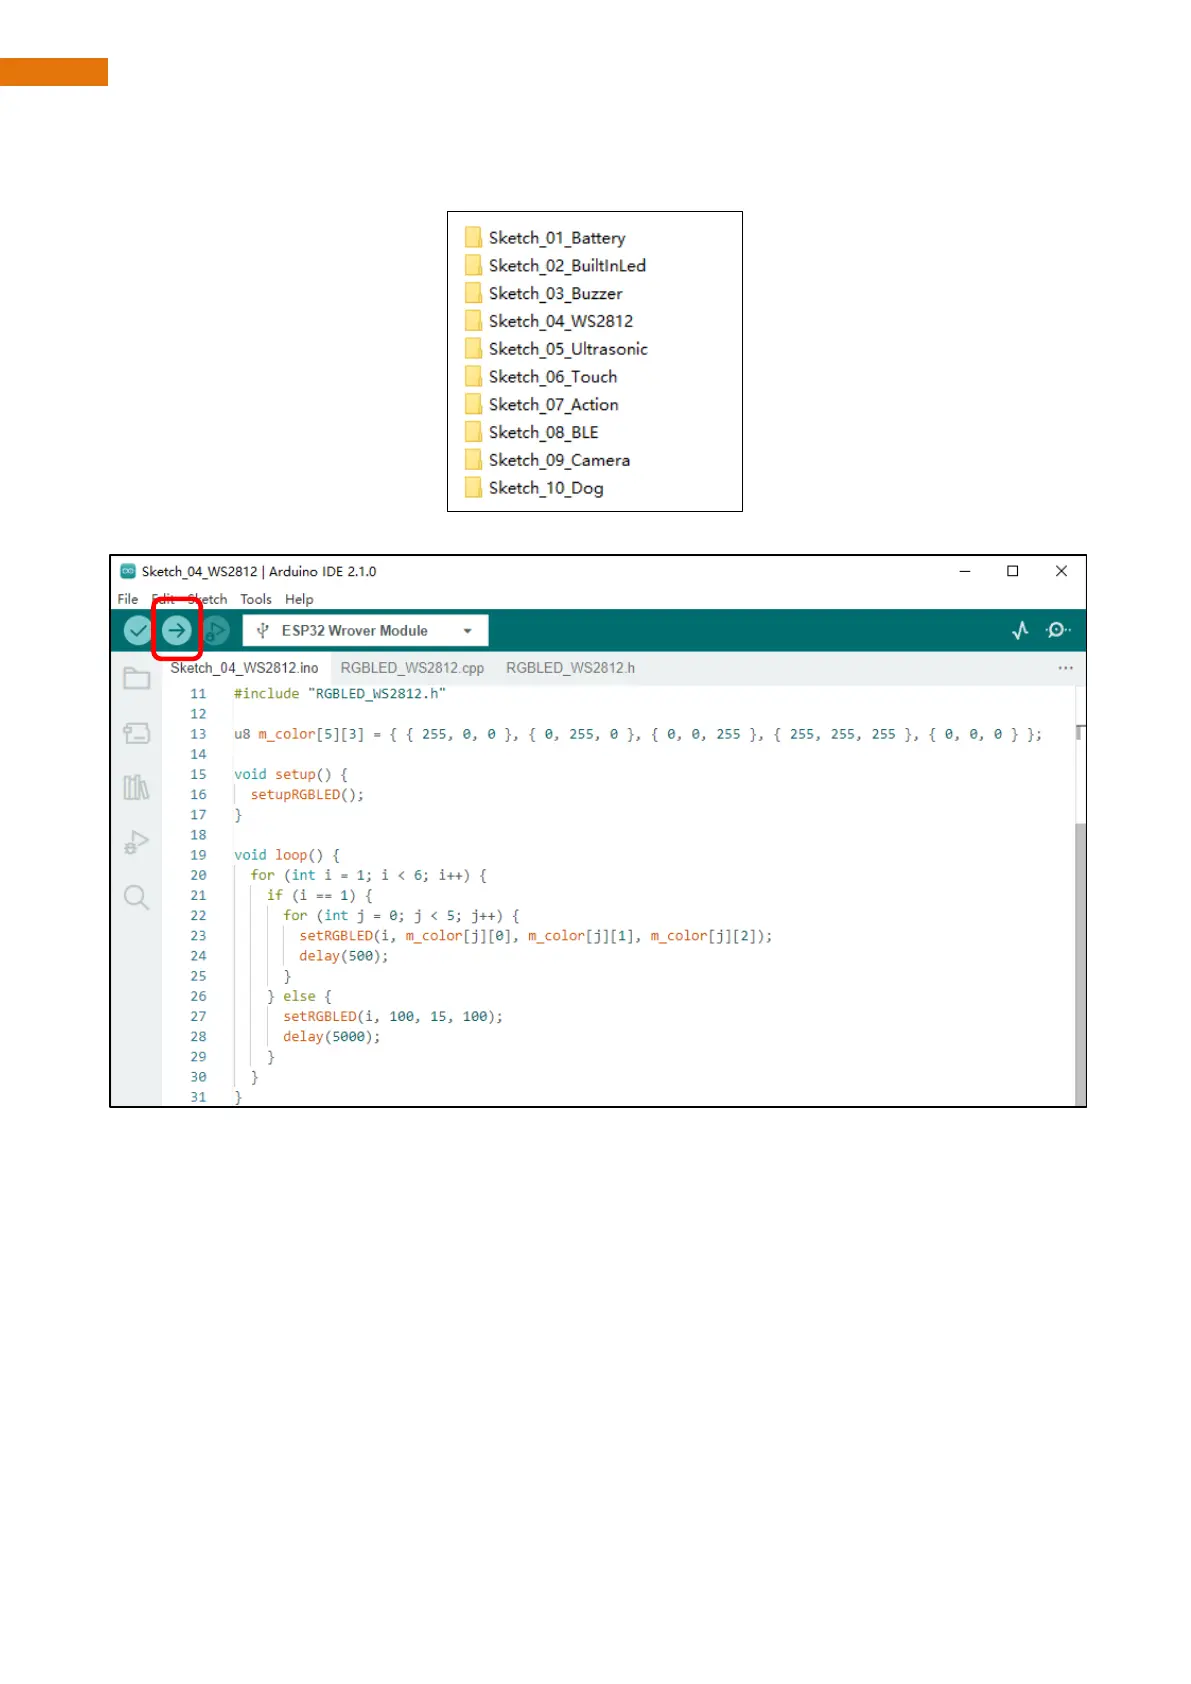The width and height of the screenshot is (1191, 1684).
Task: Open the File menu
Action: [128, 599]
